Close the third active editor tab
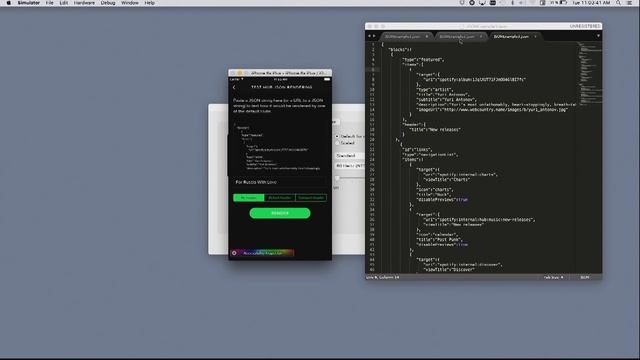This screenshot has width=640, height=360. [x=536, y=37]
